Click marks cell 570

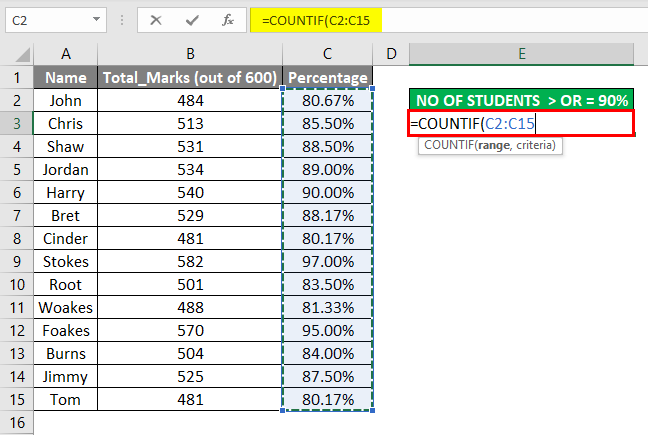point(190,330)
